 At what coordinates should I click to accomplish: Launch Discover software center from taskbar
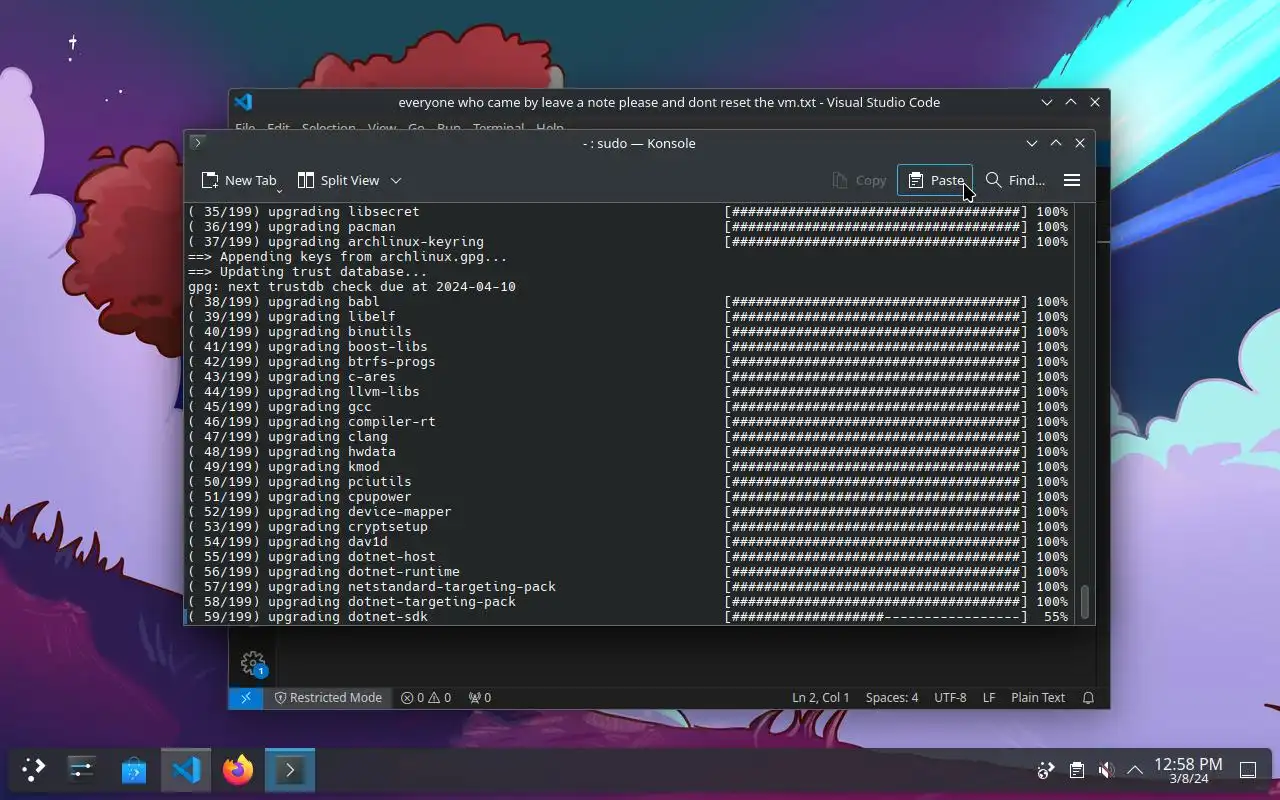tap(133, 769)
